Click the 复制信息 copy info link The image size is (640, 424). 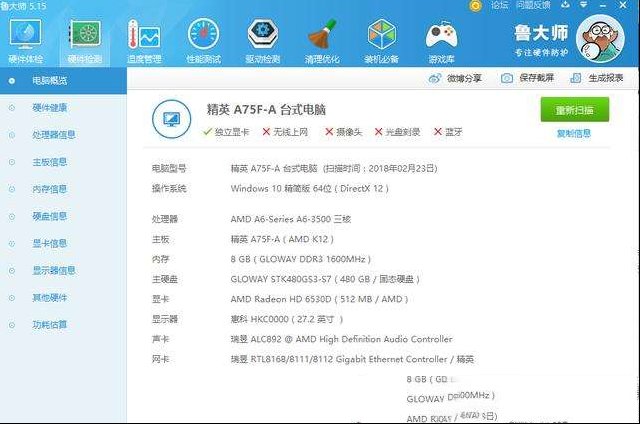click(x=574, y=133)
